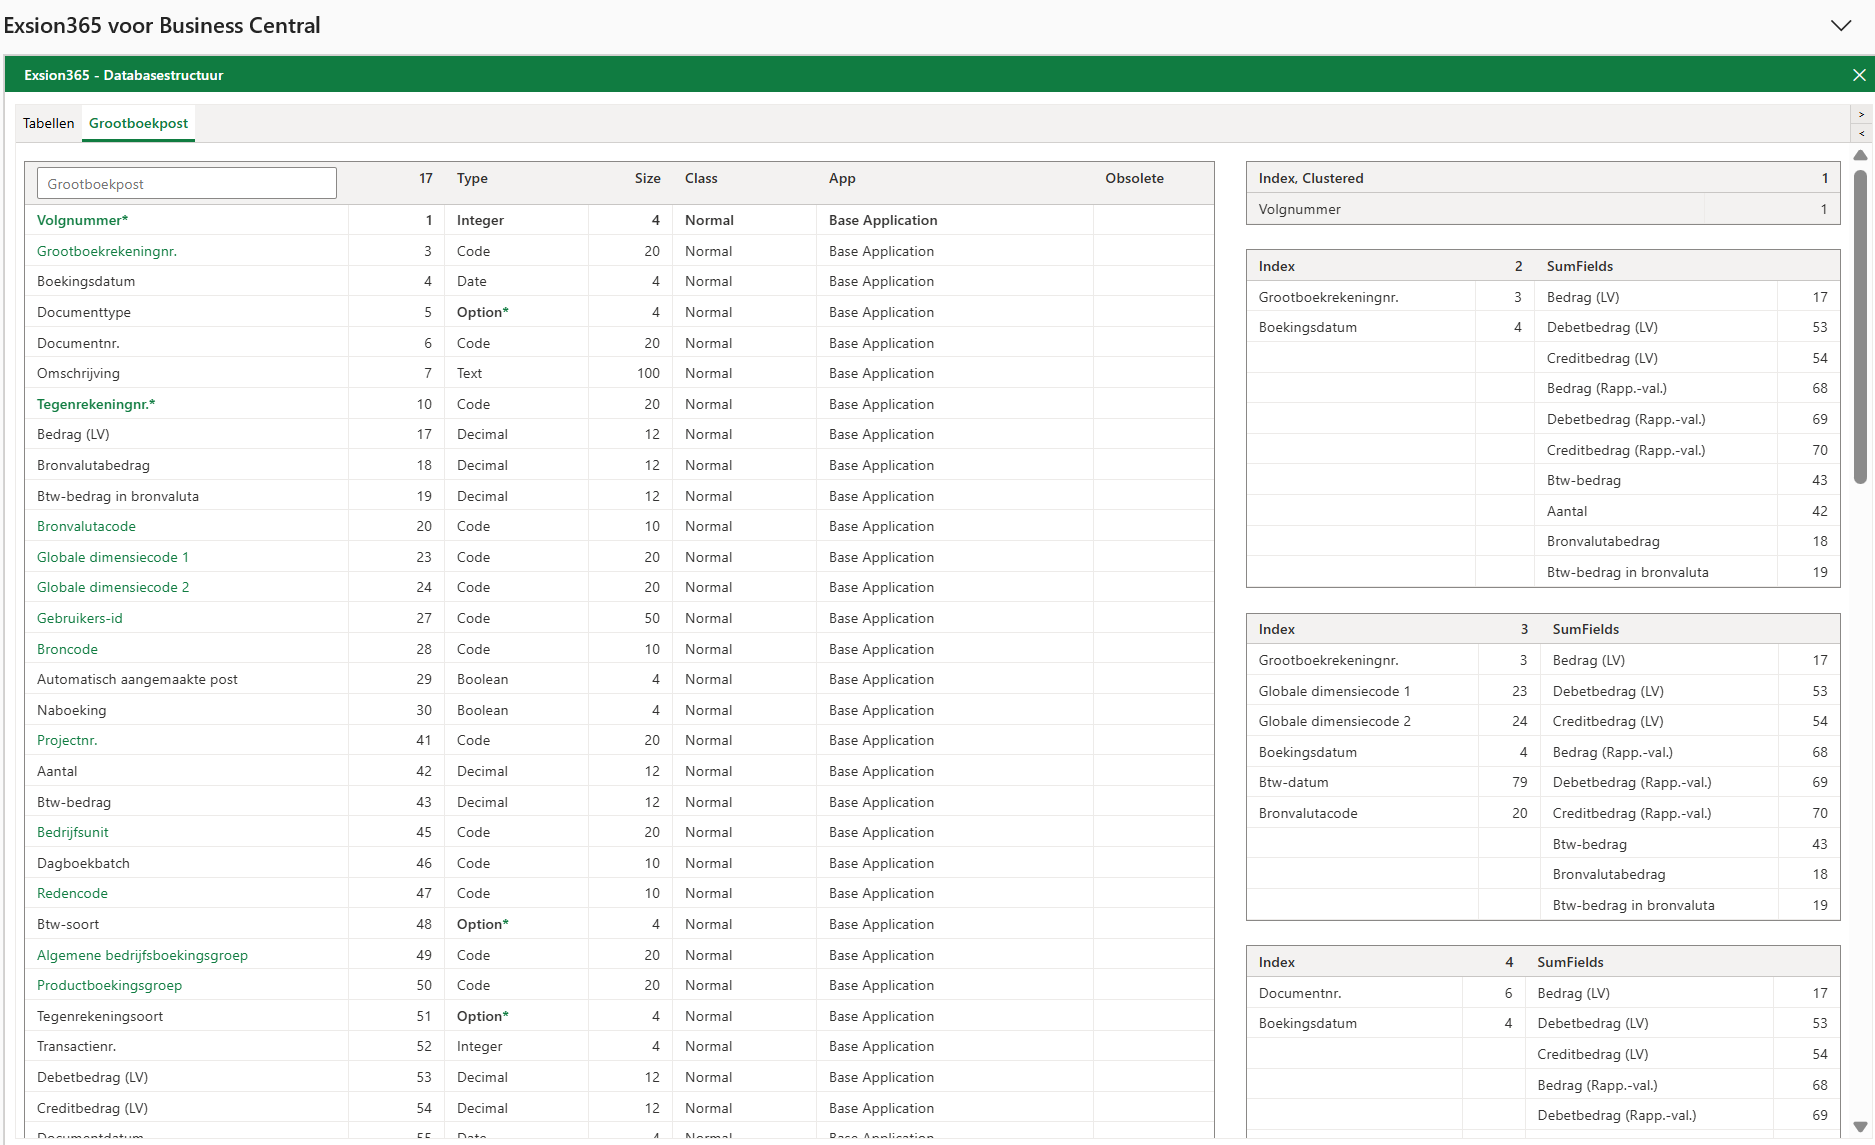The width and height of the screenshot is (1875, 1145).
Task: Open the Tegenrekeningnr.* field link
Action: click(96, 404)
